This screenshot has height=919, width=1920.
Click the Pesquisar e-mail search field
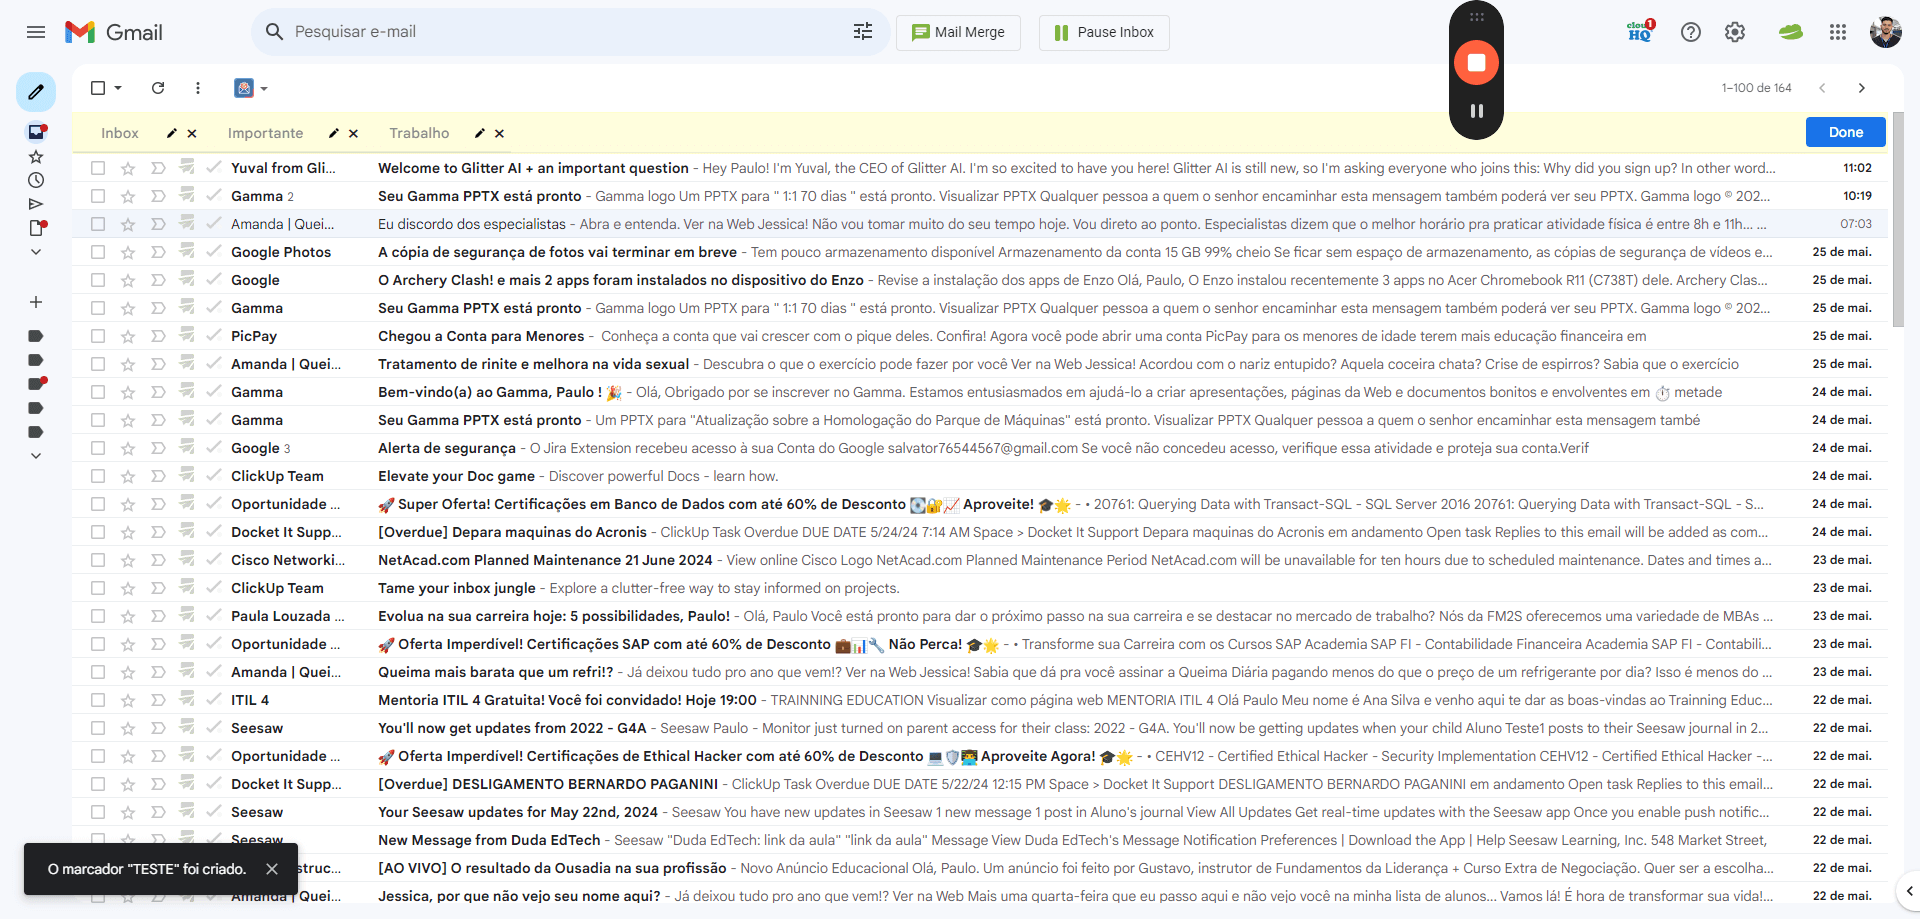coord(570,32)
